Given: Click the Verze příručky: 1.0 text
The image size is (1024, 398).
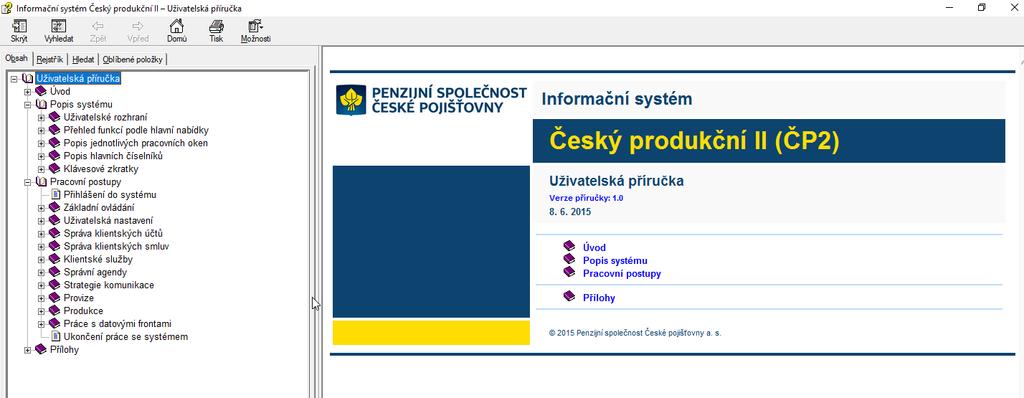Looking at the screenshot, I should [586, 197].
